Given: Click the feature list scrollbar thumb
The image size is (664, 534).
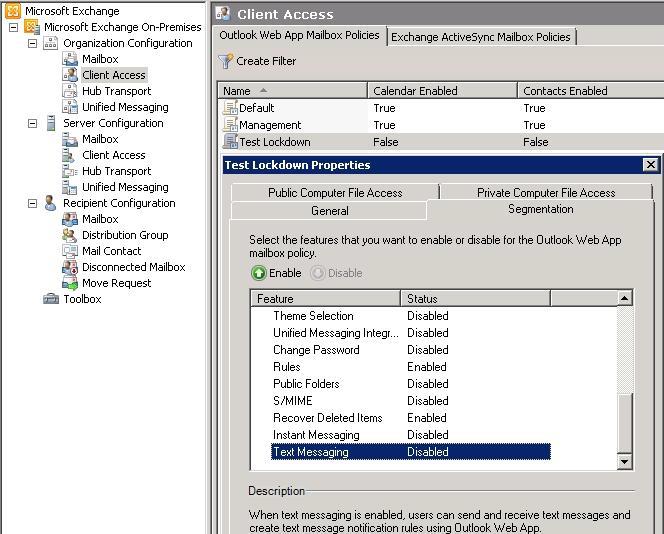Looking at the screenshot, I should pos(624,423).
